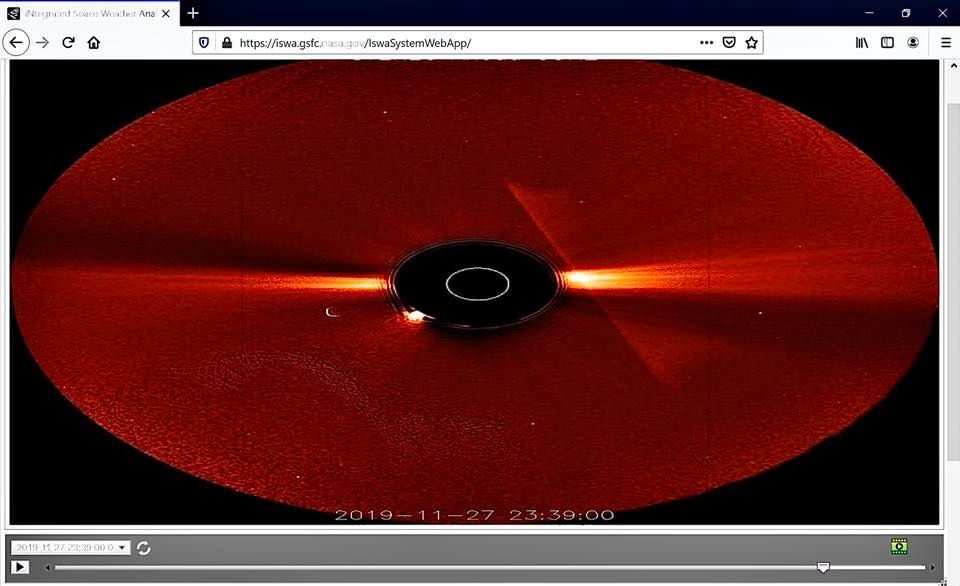Step timeline backward with left arrow
Viewport: 960px width, 586px height.
pyautogui.click(x=48, y=568)
